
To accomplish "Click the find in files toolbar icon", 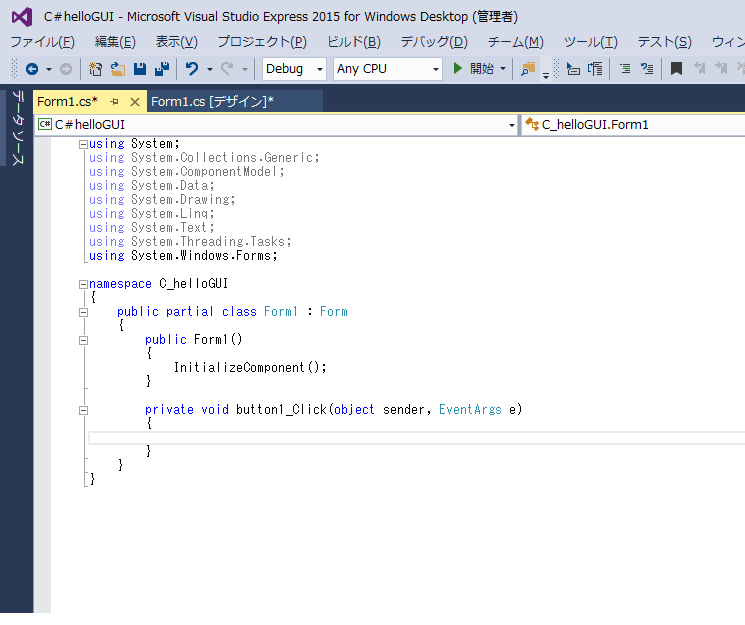I will point(528,69).
